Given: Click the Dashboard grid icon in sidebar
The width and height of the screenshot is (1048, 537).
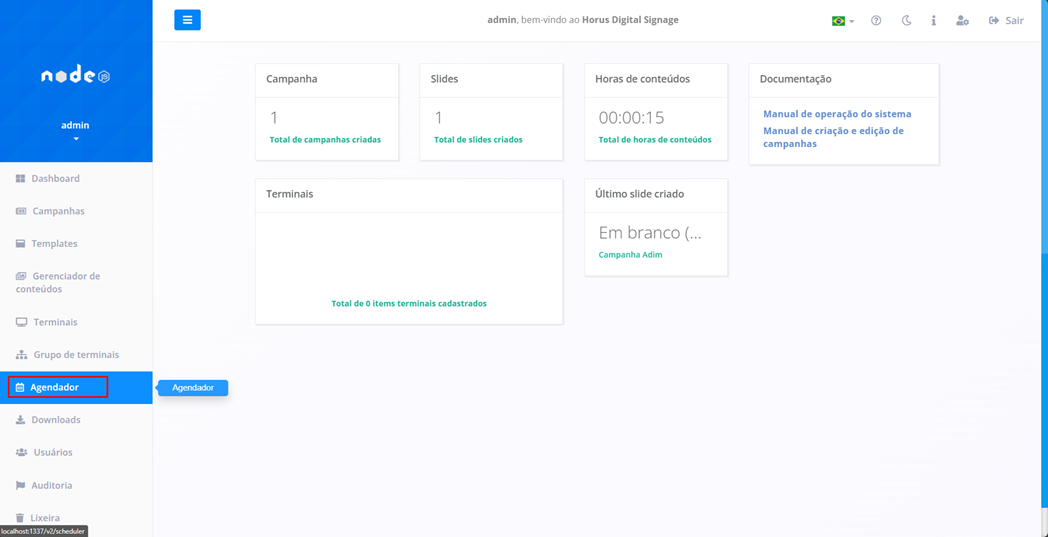Looking at the screenshot, I should (20, 179).
